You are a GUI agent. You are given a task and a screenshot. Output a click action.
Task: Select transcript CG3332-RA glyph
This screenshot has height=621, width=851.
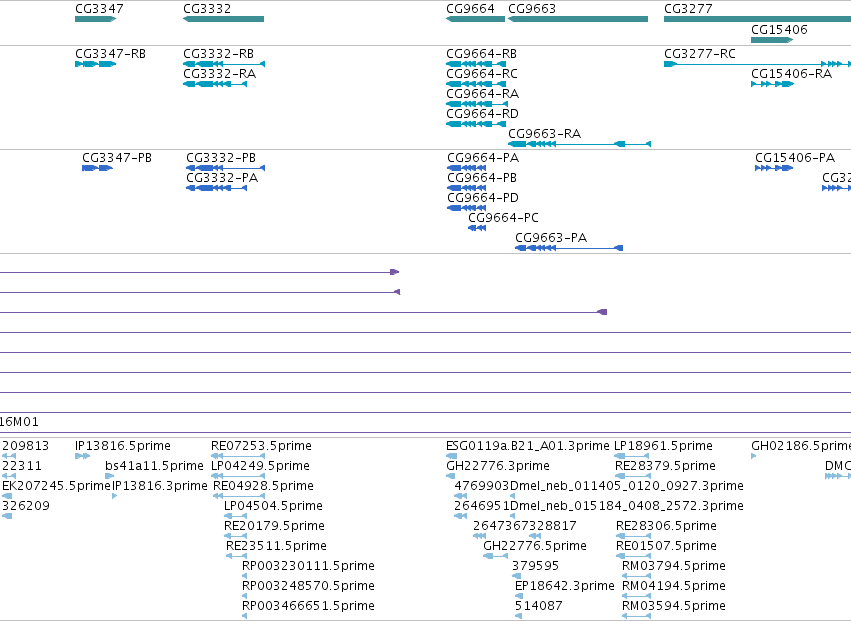(215, 84)
